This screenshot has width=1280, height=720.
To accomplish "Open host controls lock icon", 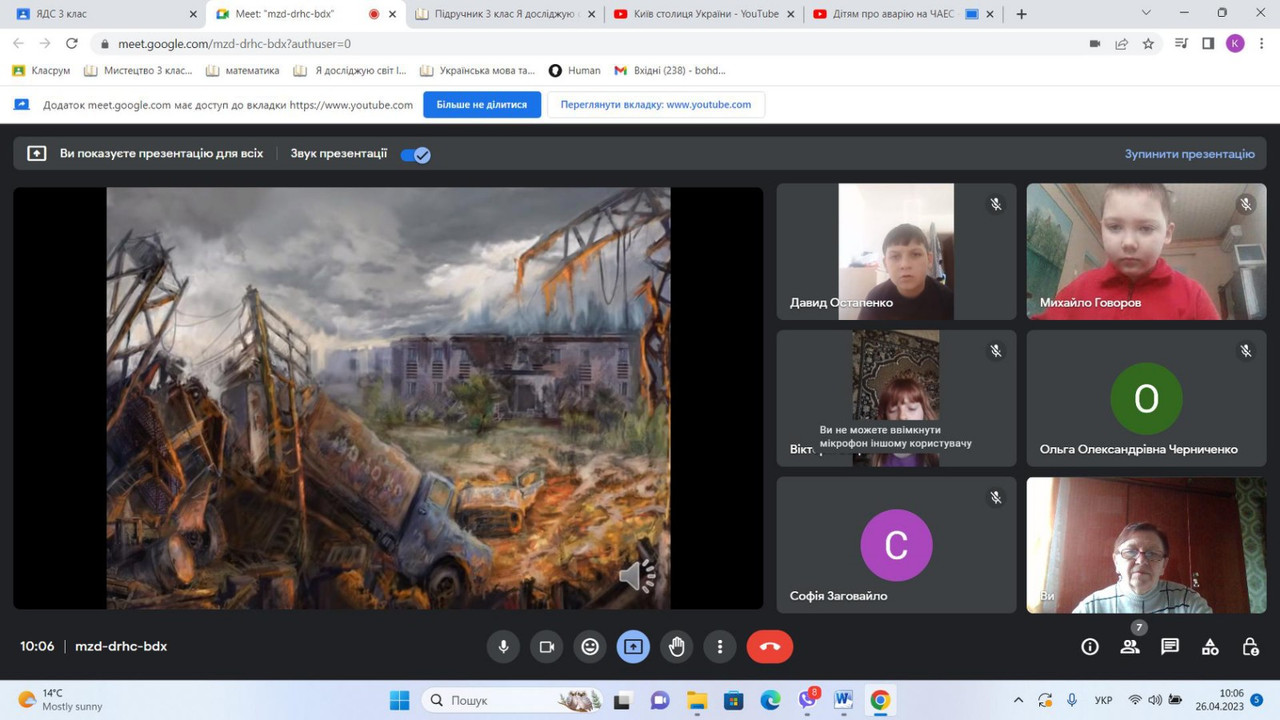I will point(1250,647).
